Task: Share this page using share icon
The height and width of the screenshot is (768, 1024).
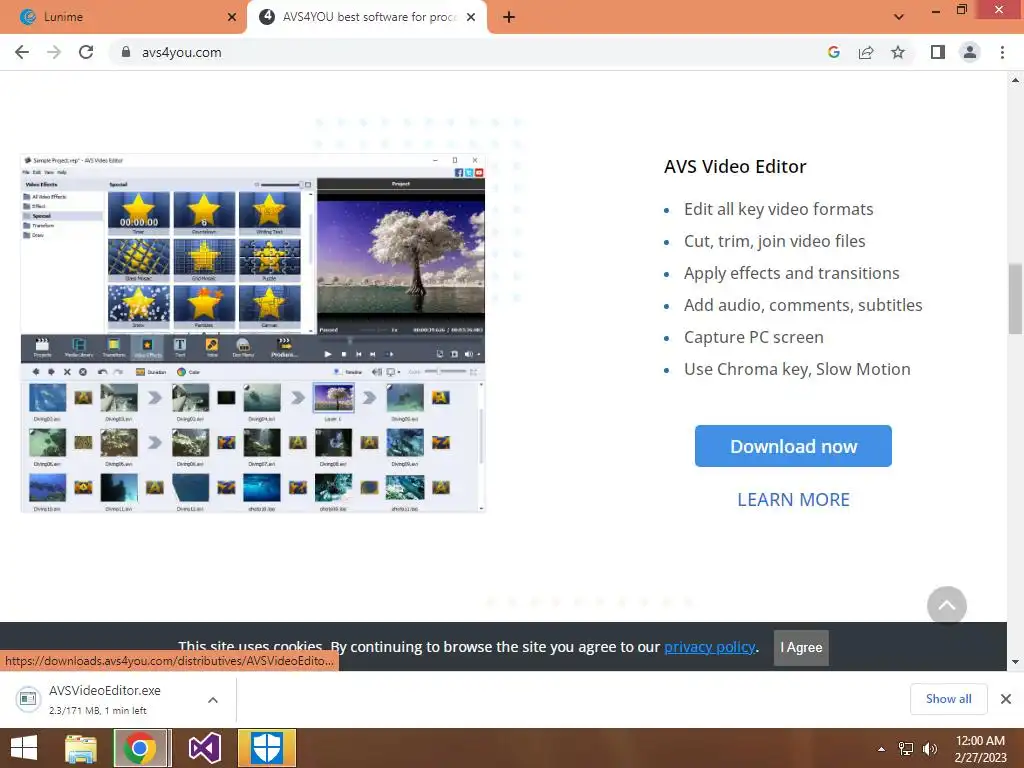Action: point(866,52)
